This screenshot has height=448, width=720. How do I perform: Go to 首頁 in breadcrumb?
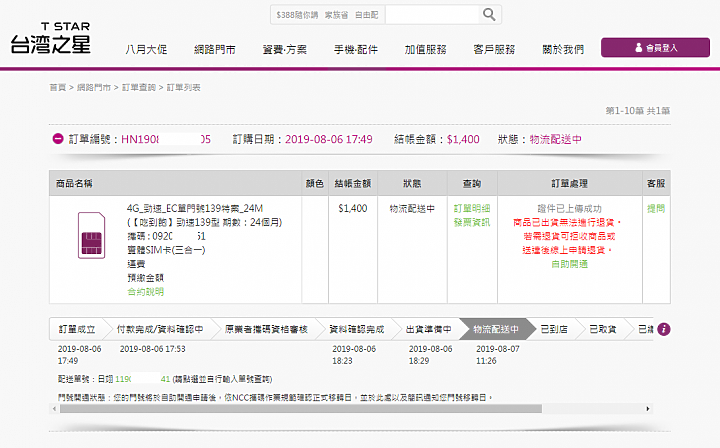58,87
